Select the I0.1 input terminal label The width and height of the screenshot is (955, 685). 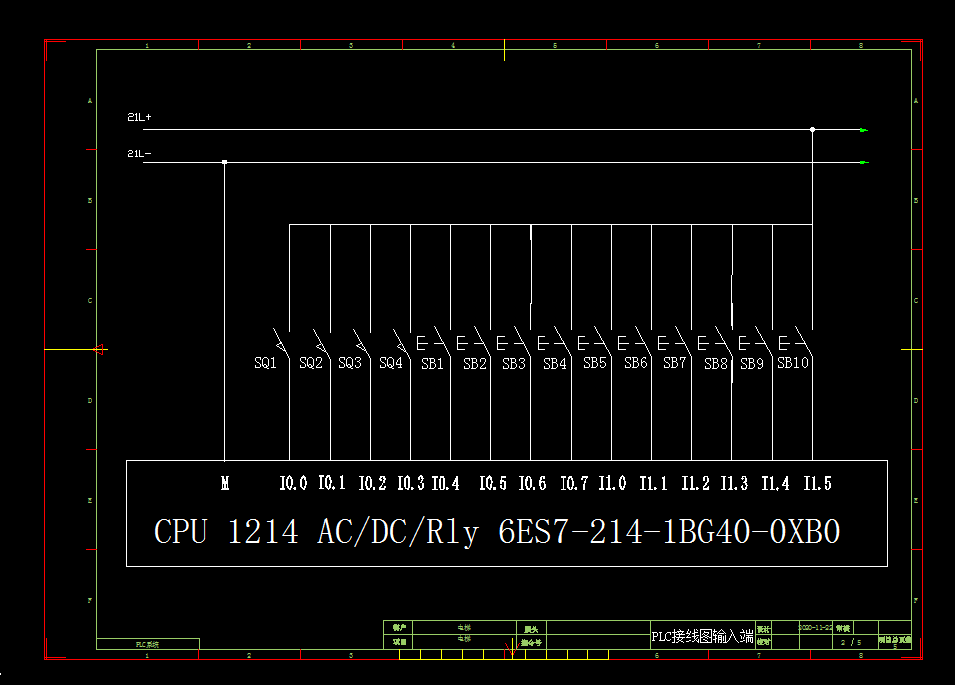click(x=333, y=483)
